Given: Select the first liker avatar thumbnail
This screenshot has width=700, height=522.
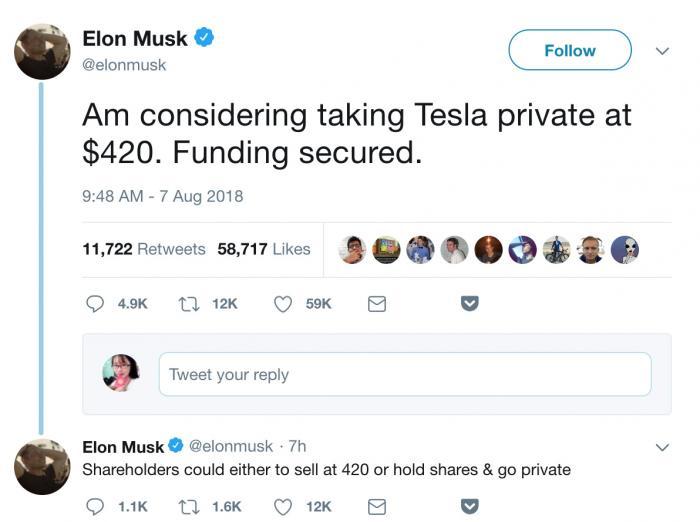Looking at the screenshot, I should point(352,250).
